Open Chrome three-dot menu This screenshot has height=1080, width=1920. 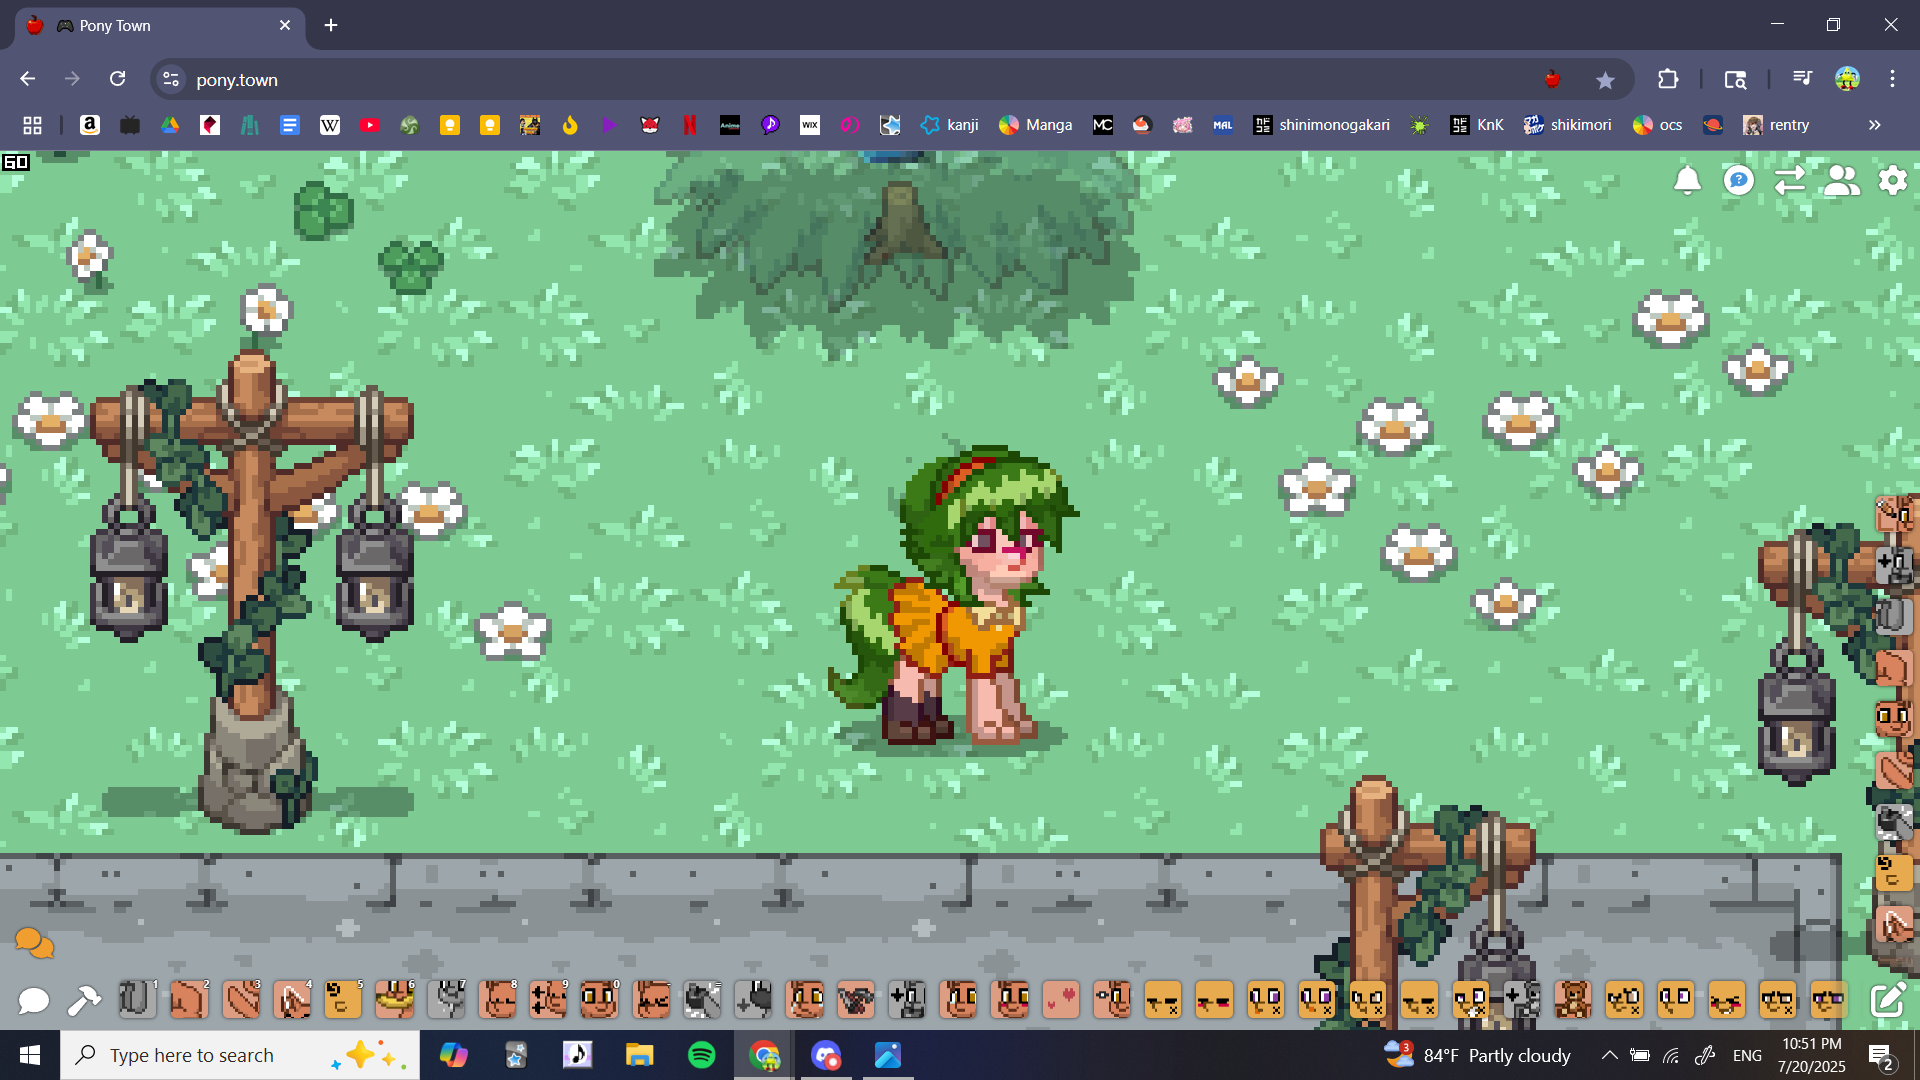coord(1892,79)
